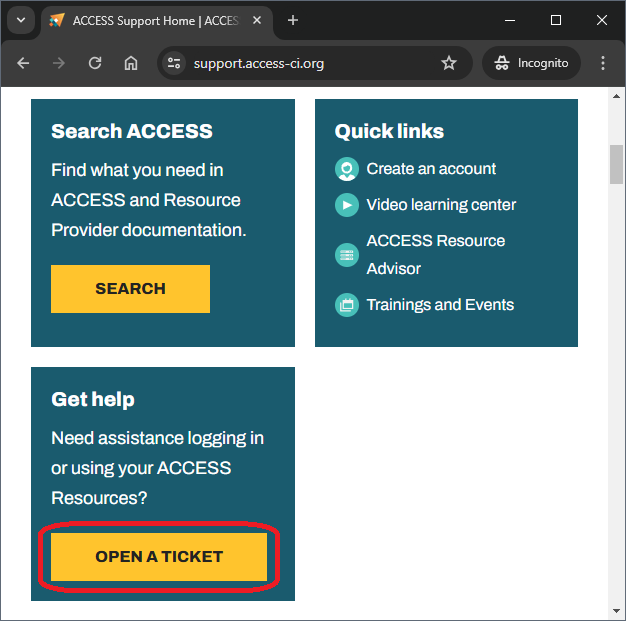The height and width of the screenshot is (621, 626).
Task: Bookmark this page with star icon
Action: [x=449, y=63]
